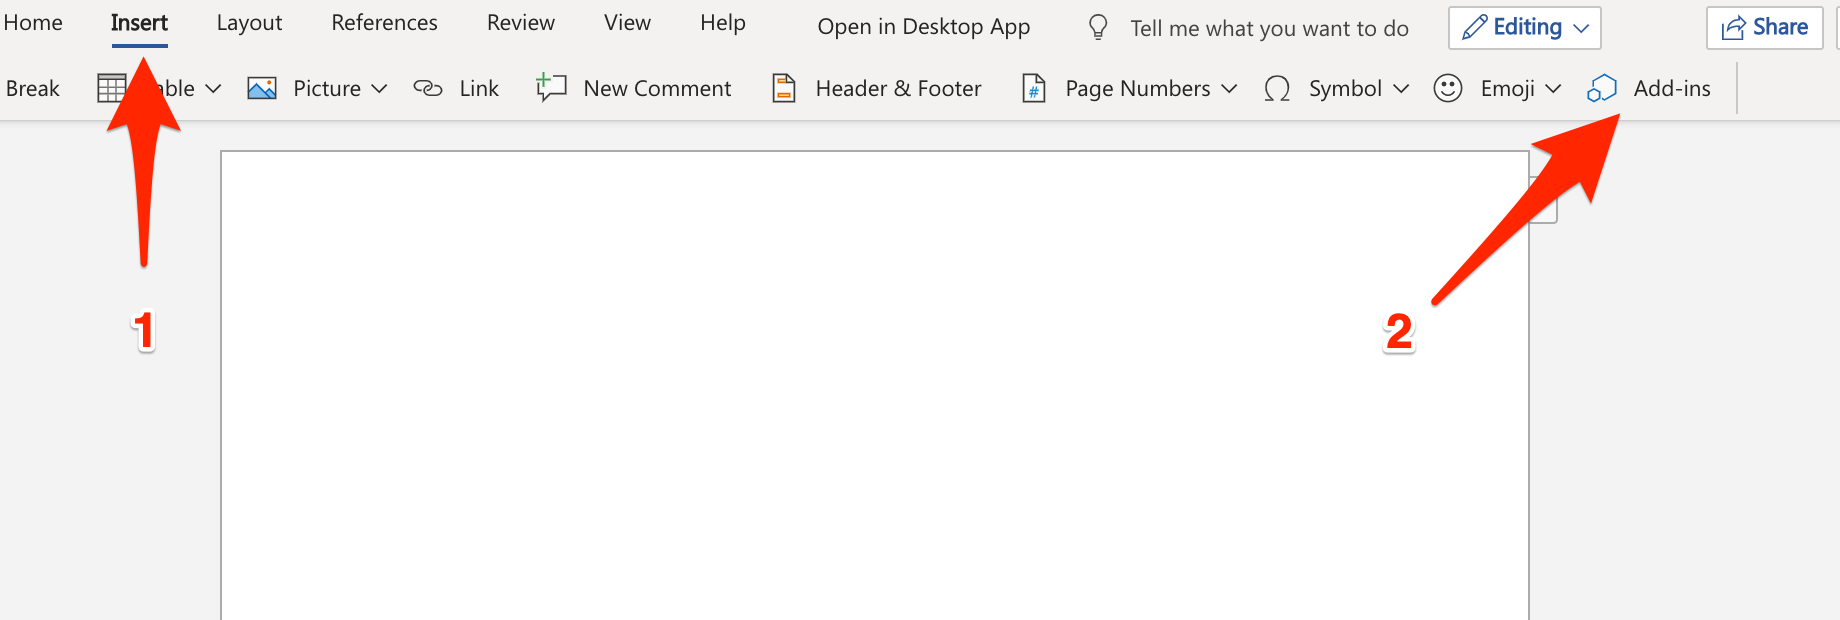Click the New Comment speech bubble icon
Screen dimensions: 1840x620
[551, 88]
